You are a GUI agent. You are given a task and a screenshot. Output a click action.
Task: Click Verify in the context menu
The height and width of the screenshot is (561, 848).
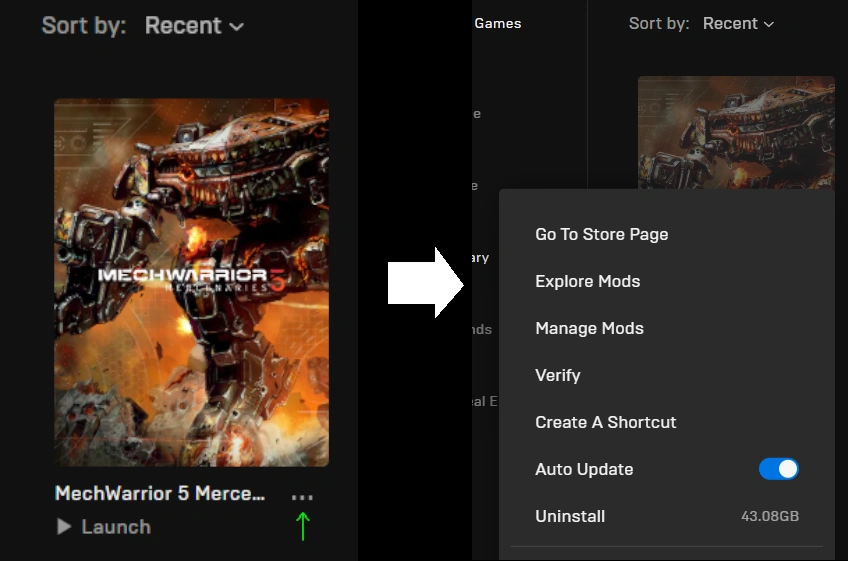tap(557, 375)
